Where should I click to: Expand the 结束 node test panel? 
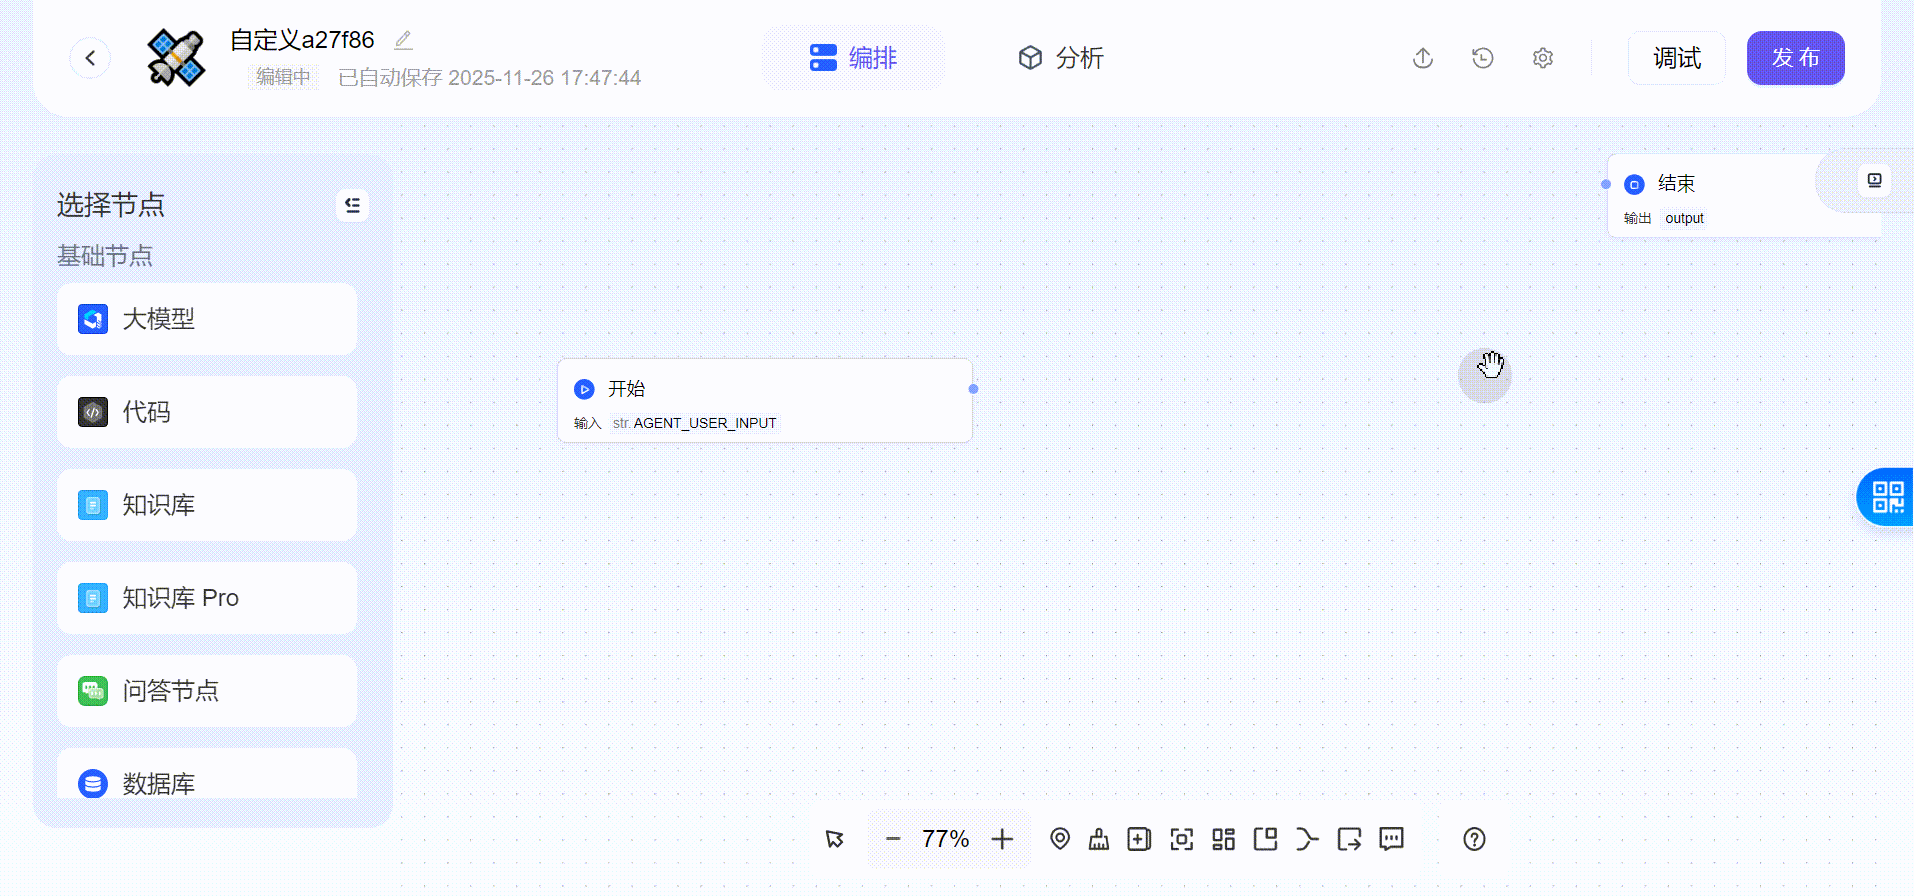point(1874,181)
